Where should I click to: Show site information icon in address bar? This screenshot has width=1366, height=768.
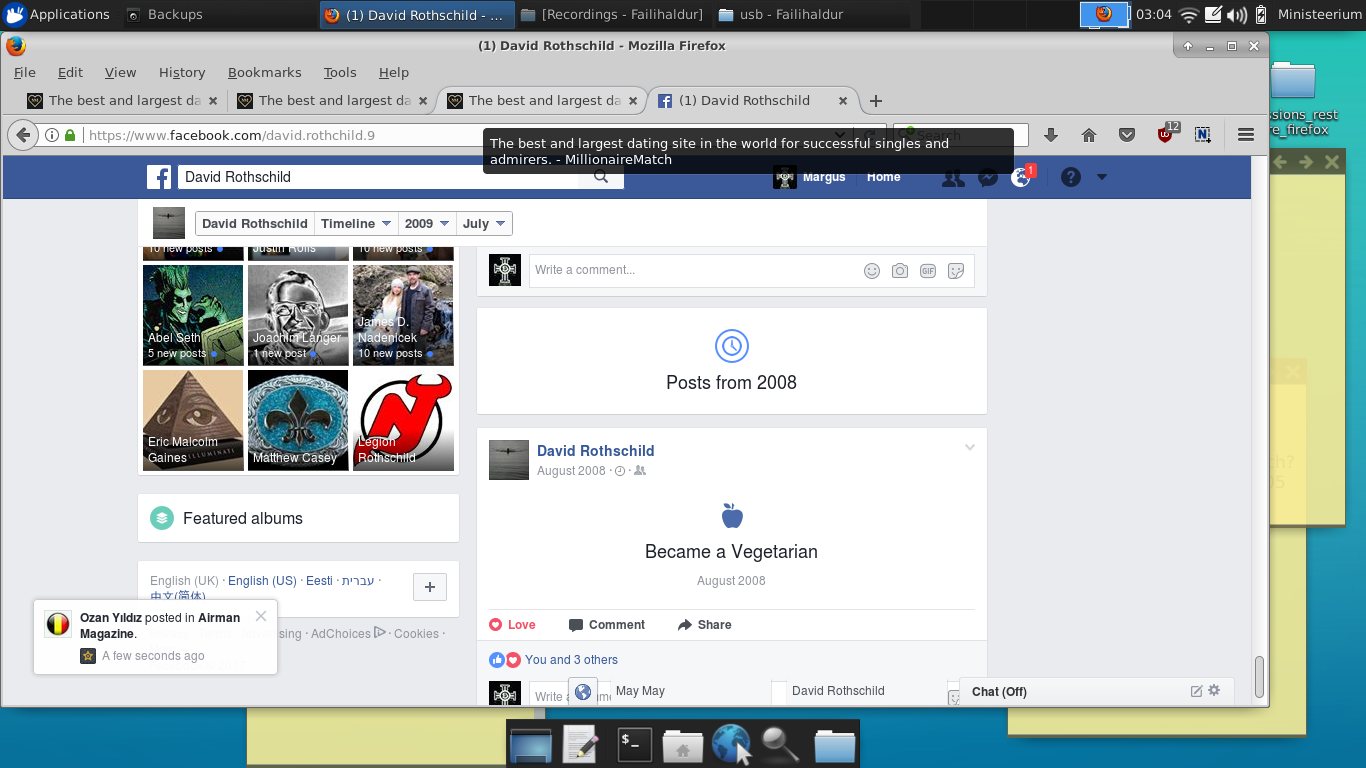[x=52, y=135]
